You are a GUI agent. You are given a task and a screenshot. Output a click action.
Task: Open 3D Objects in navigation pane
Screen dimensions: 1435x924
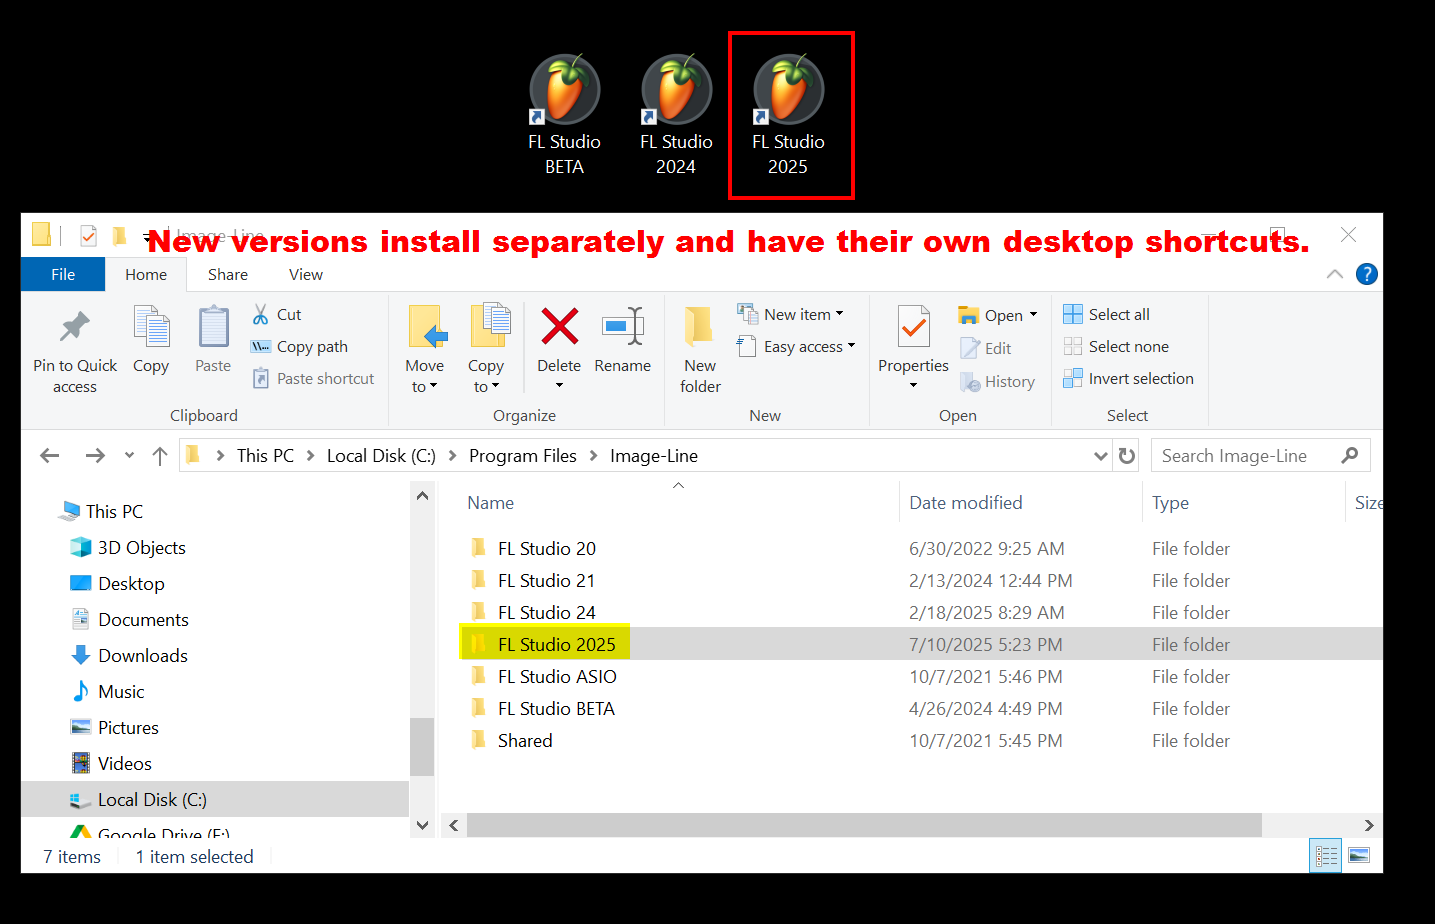(x=141, y=547)
